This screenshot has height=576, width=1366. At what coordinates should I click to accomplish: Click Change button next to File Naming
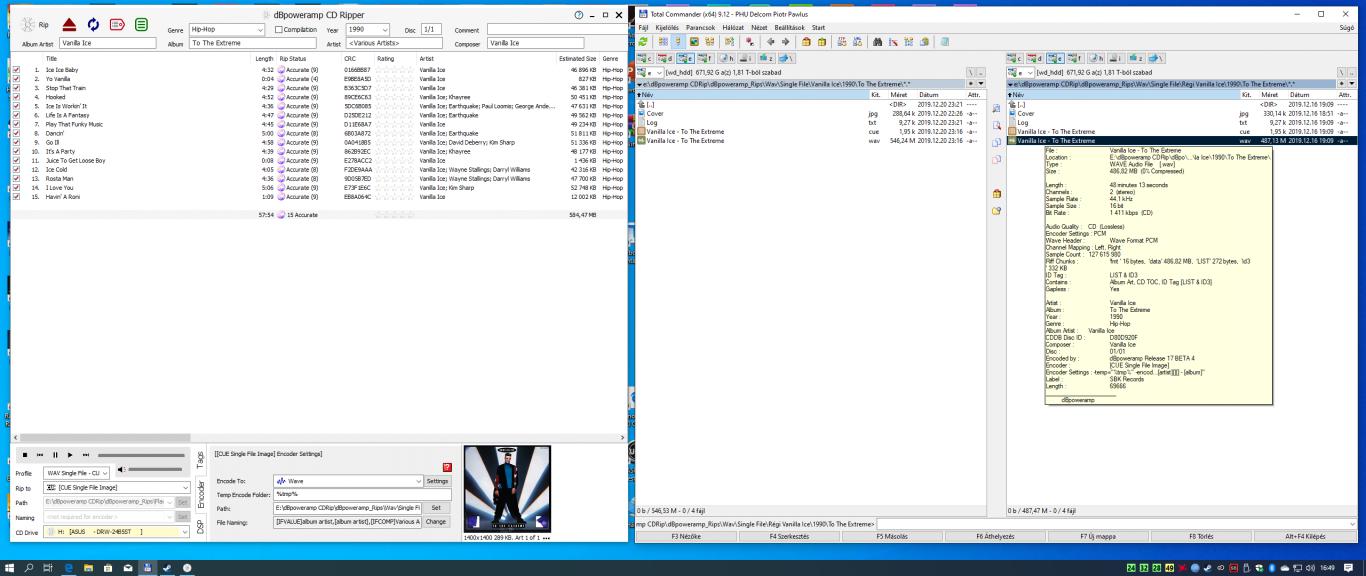pyautogui.click(x=436, y=522)
